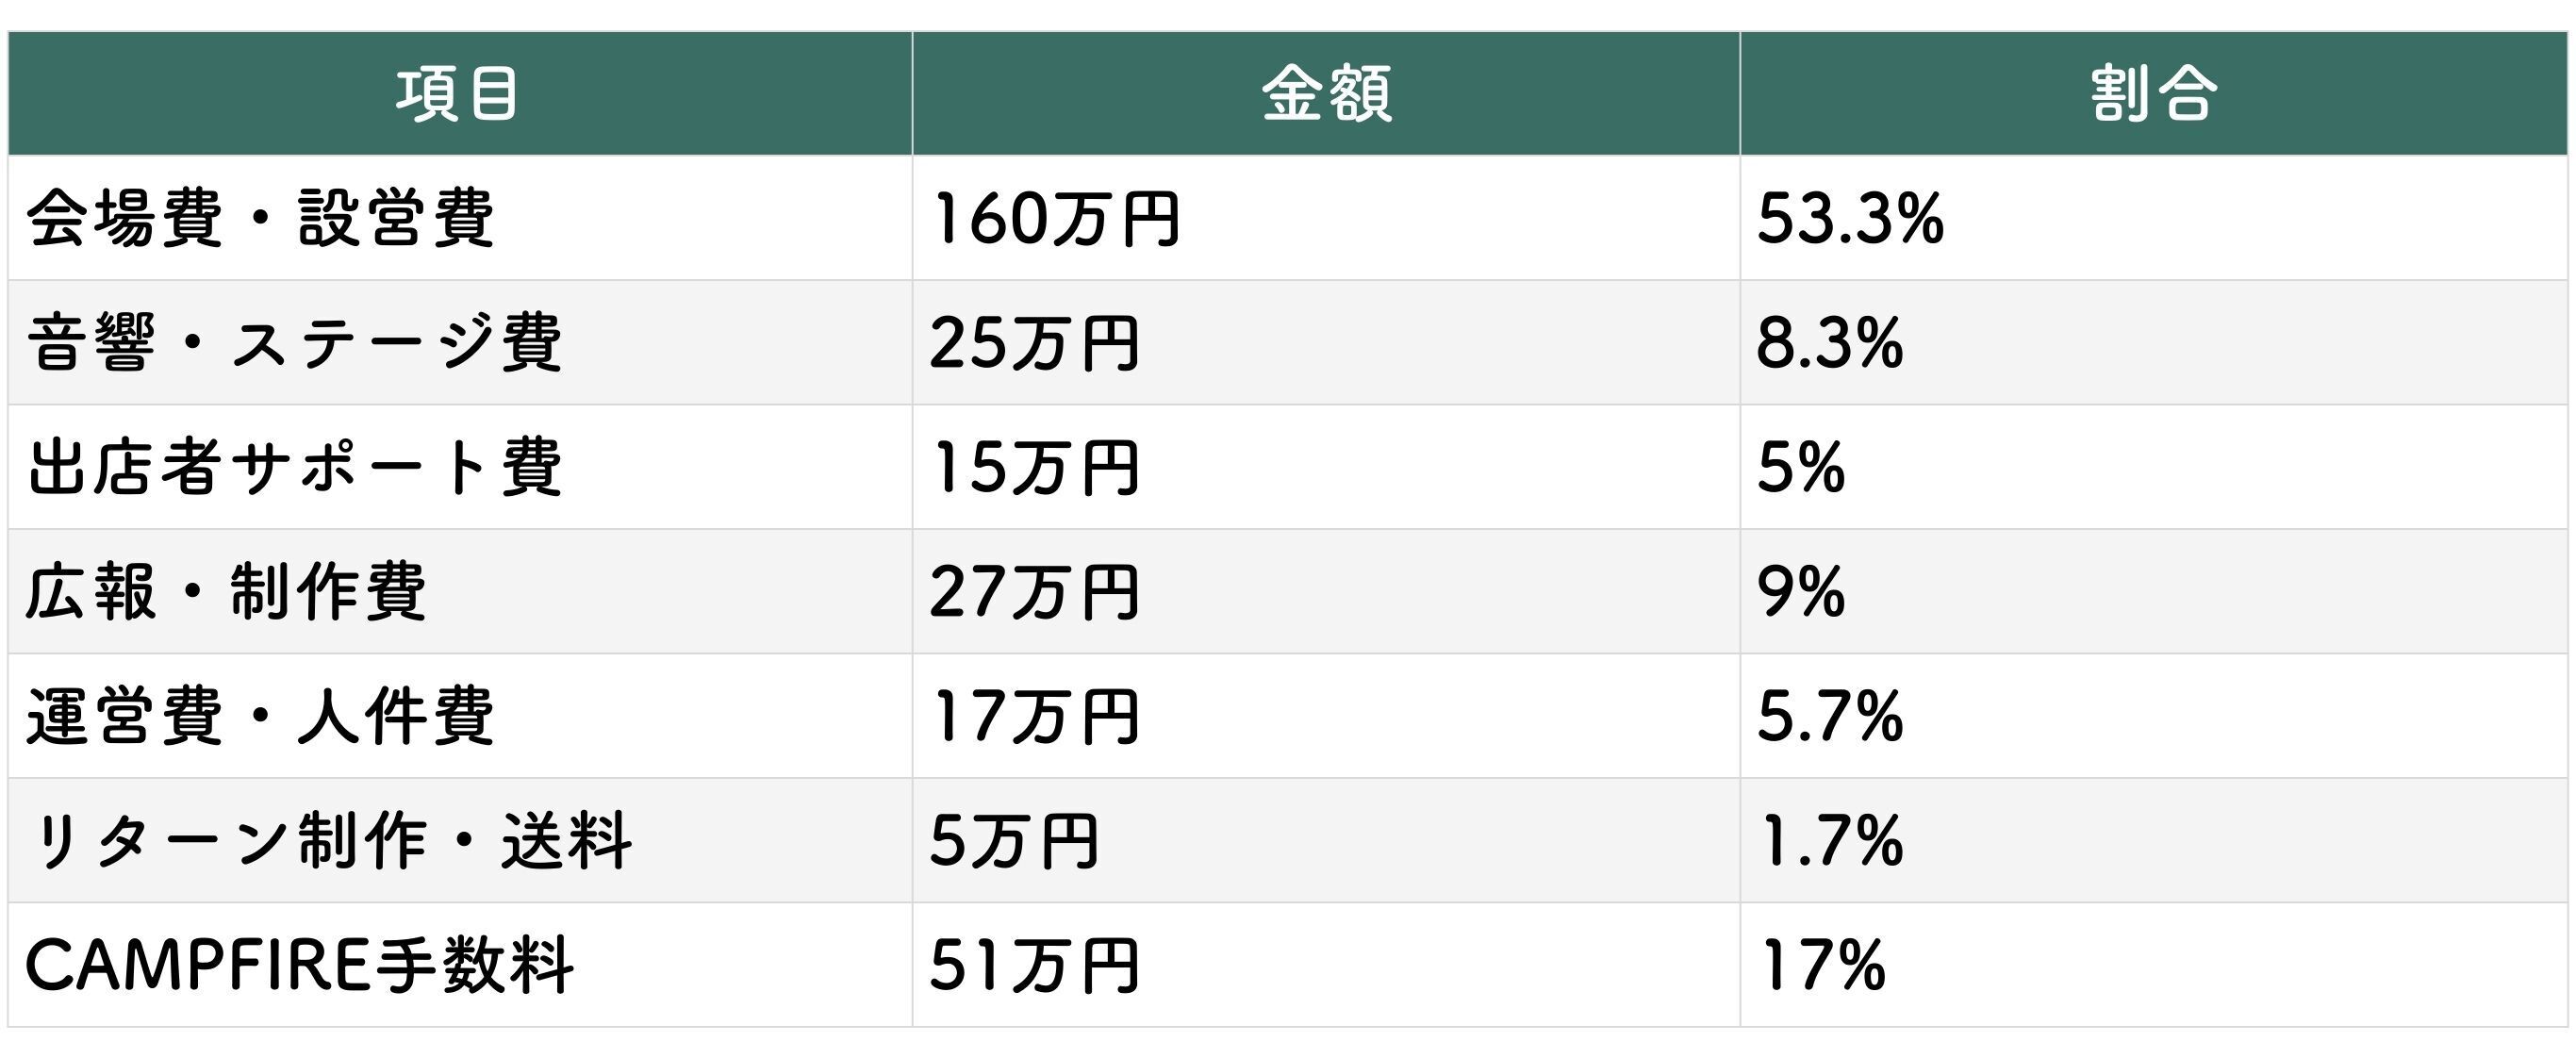Click the 51万円 amount cell
The image size is (2576, 1058).
pos(1035,965)
